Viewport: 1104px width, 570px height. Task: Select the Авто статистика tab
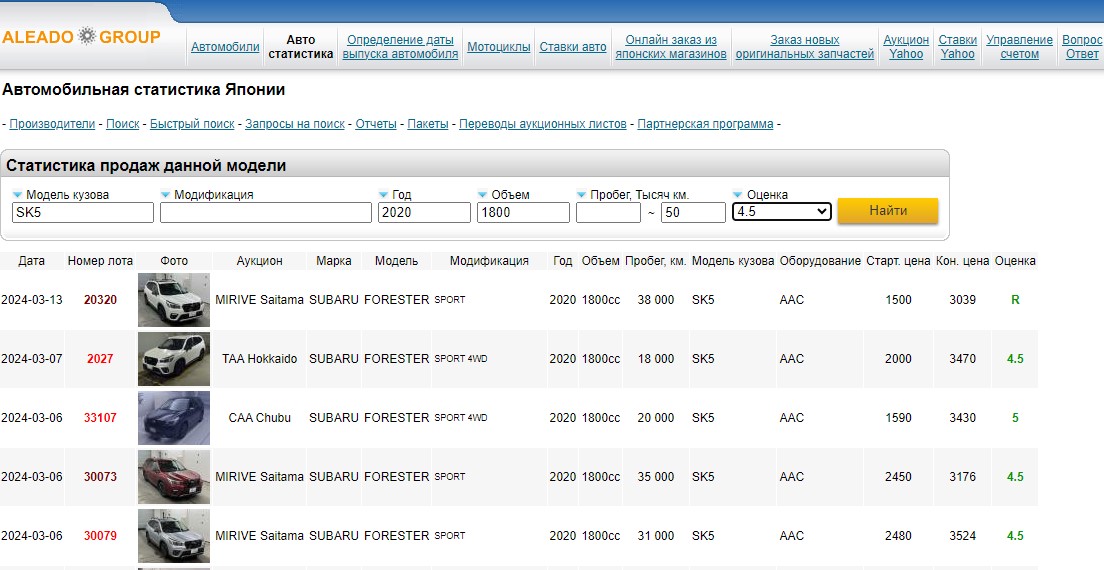click(x=301, y=47)
